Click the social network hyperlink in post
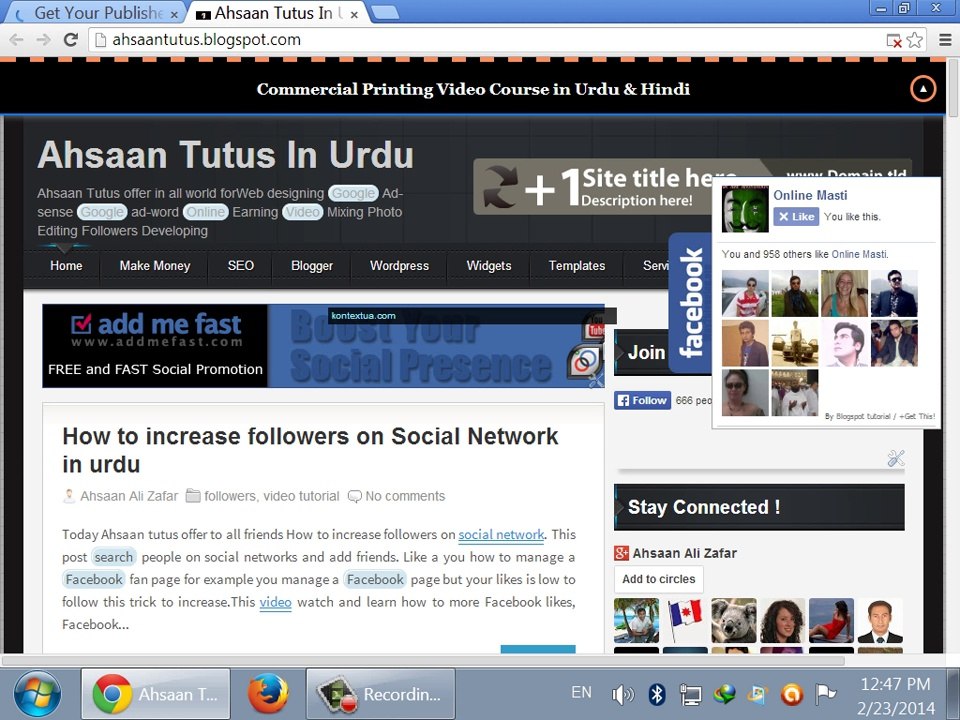 (501, 534)
